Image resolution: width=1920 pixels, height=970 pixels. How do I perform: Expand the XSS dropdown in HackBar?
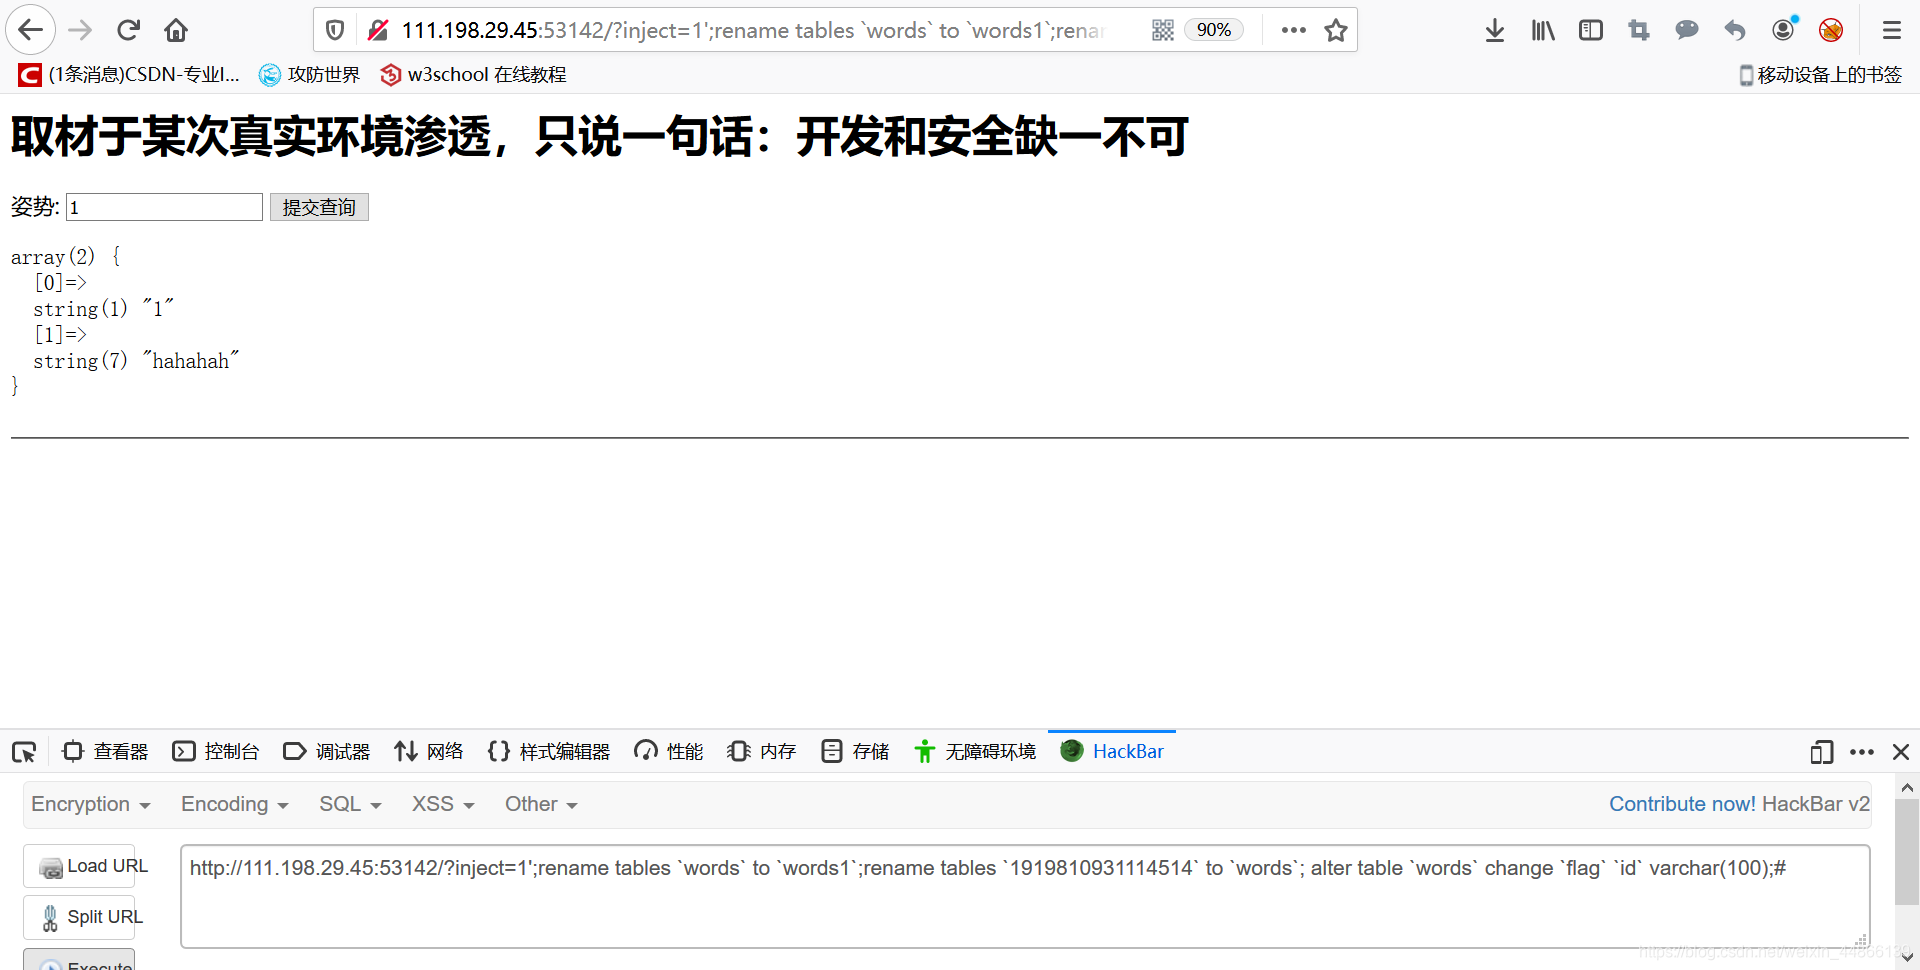pyautogui.click(x=443, y=804)
